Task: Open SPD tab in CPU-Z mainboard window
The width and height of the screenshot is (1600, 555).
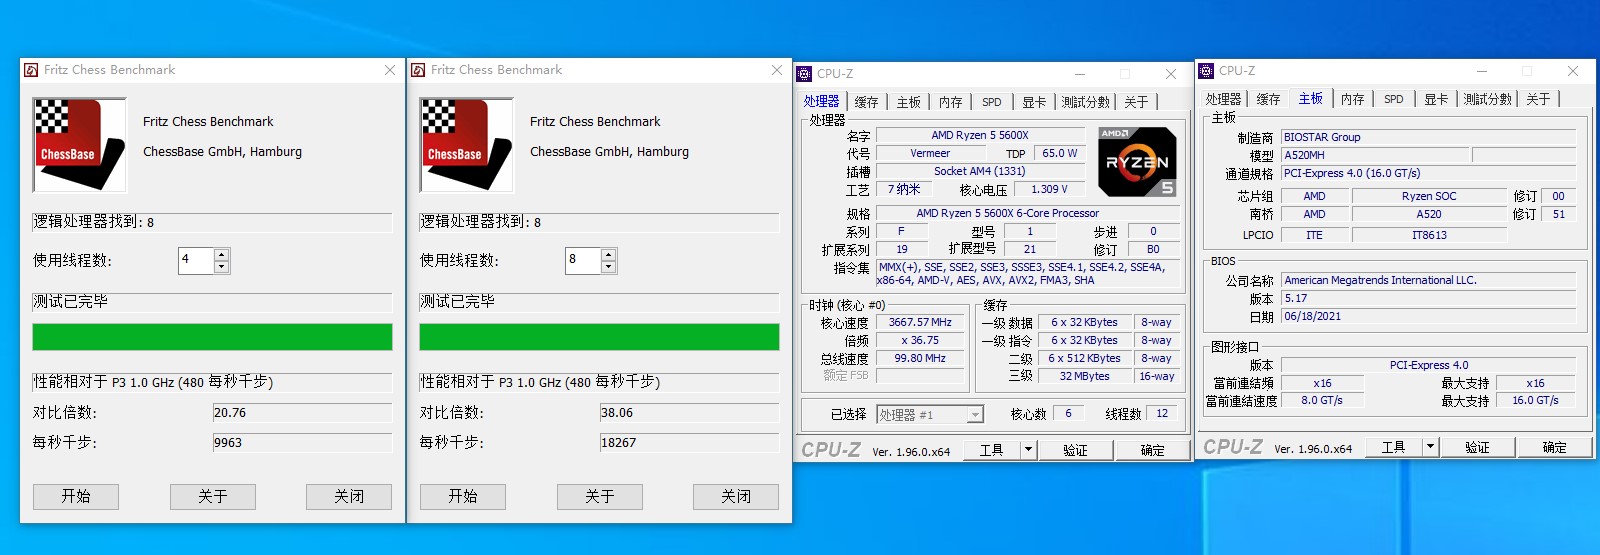Action: [1393, 99]
